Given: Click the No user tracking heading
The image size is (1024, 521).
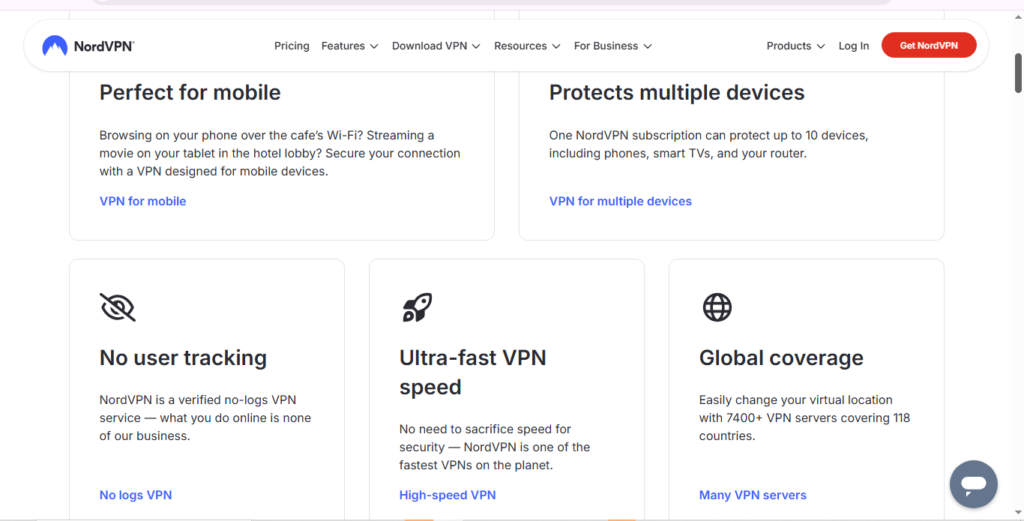Looking at the screenshot, I should pos(183,358).
